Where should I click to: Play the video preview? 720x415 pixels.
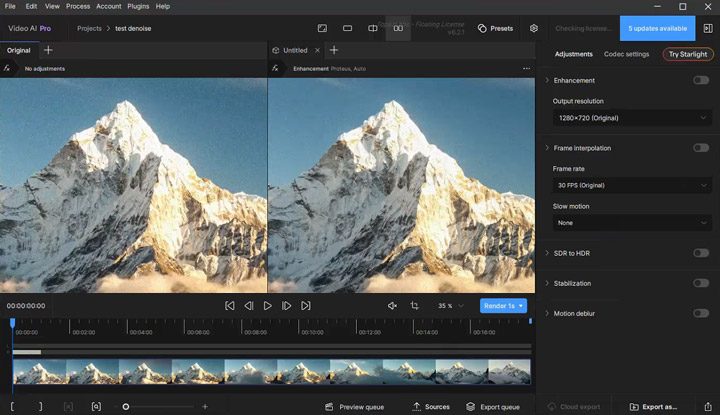click(267, 306)
